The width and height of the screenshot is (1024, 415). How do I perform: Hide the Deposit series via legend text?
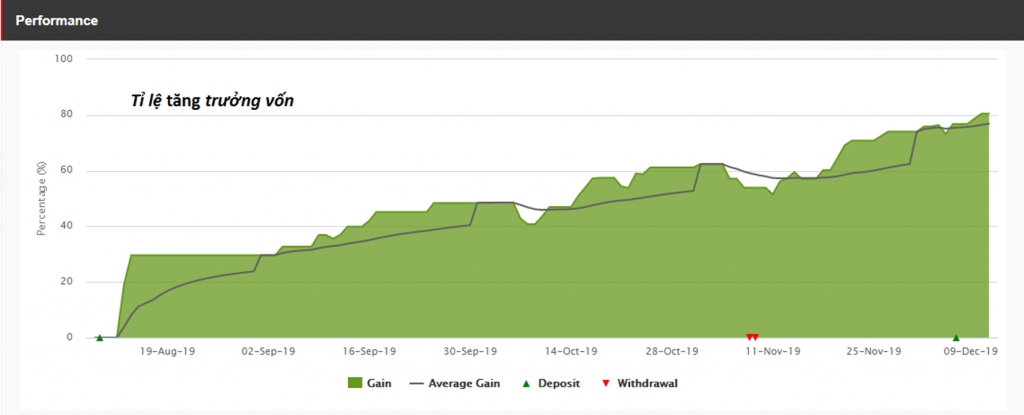(558, 383)
